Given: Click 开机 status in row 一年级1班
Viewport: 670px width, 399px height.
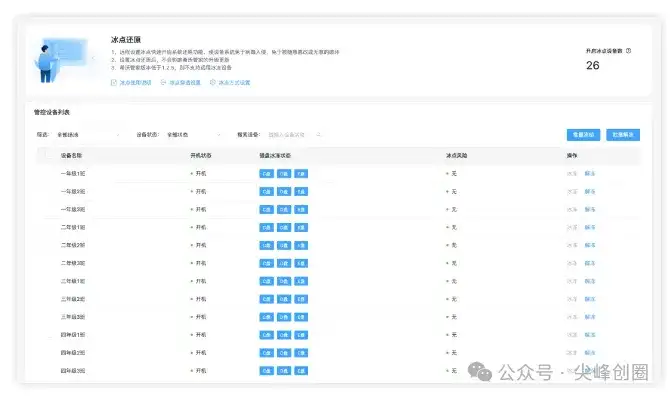Looking at the screenshot, I should pyautogui.click(x=201, y=173).
